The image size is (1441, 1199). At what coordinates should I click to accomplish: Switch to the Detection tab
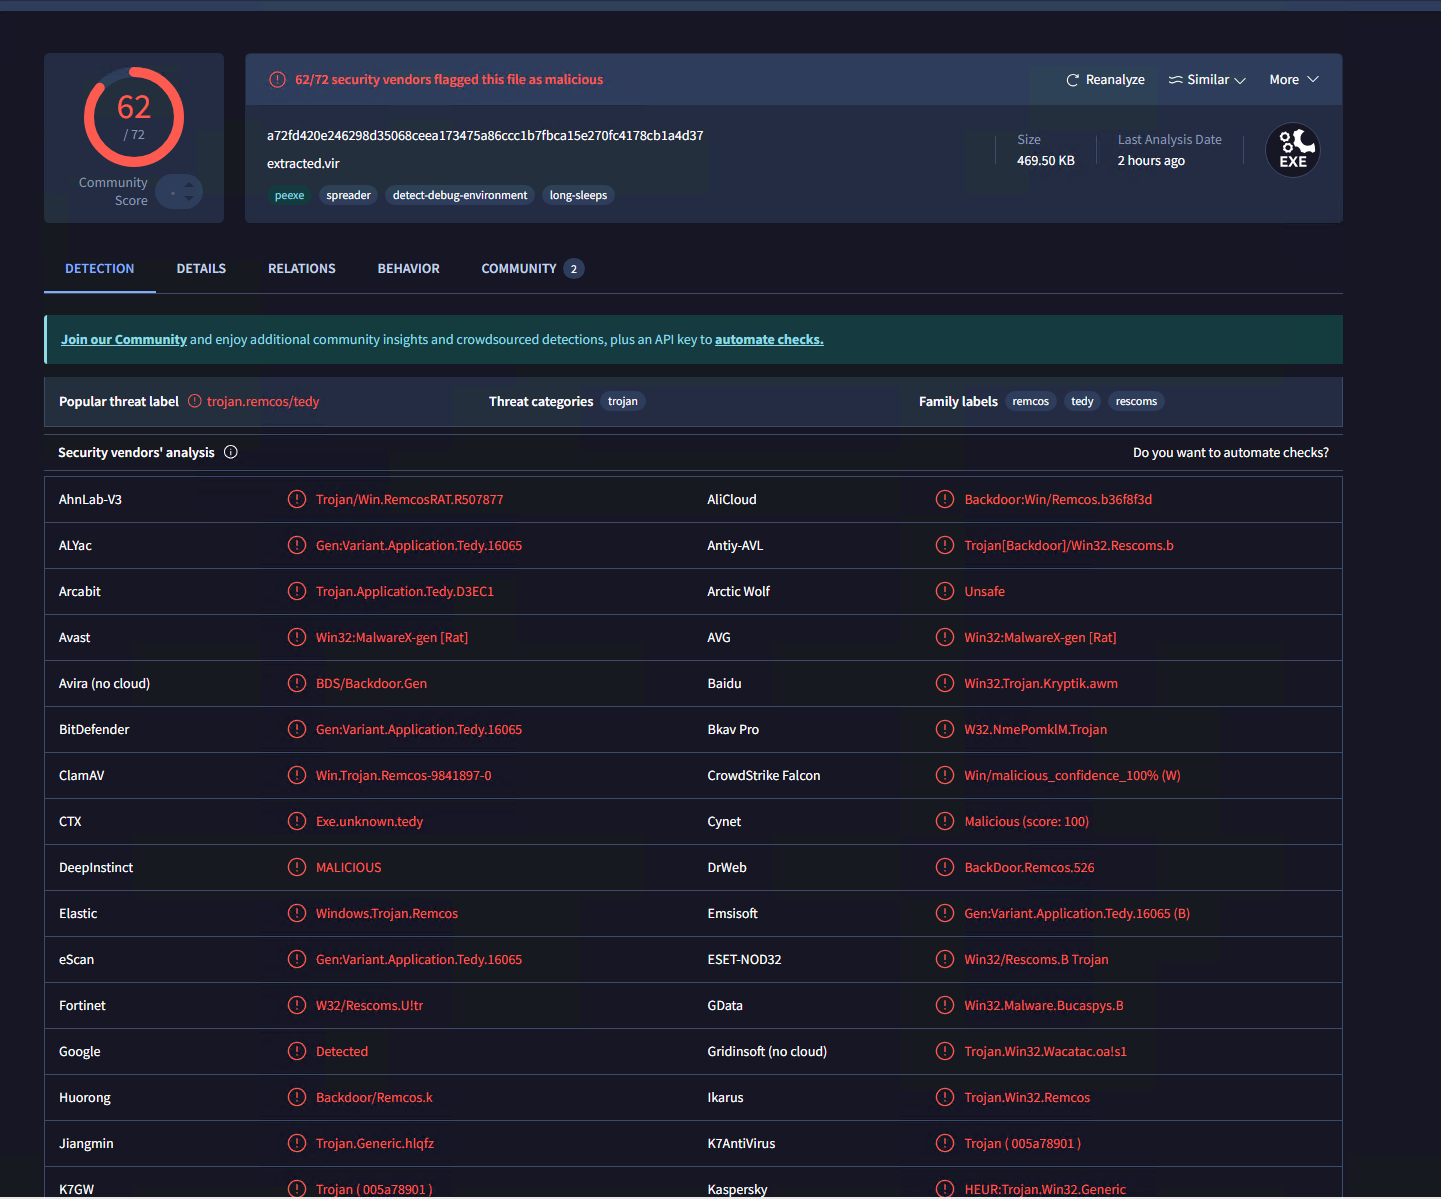click(x=100, y=269)
